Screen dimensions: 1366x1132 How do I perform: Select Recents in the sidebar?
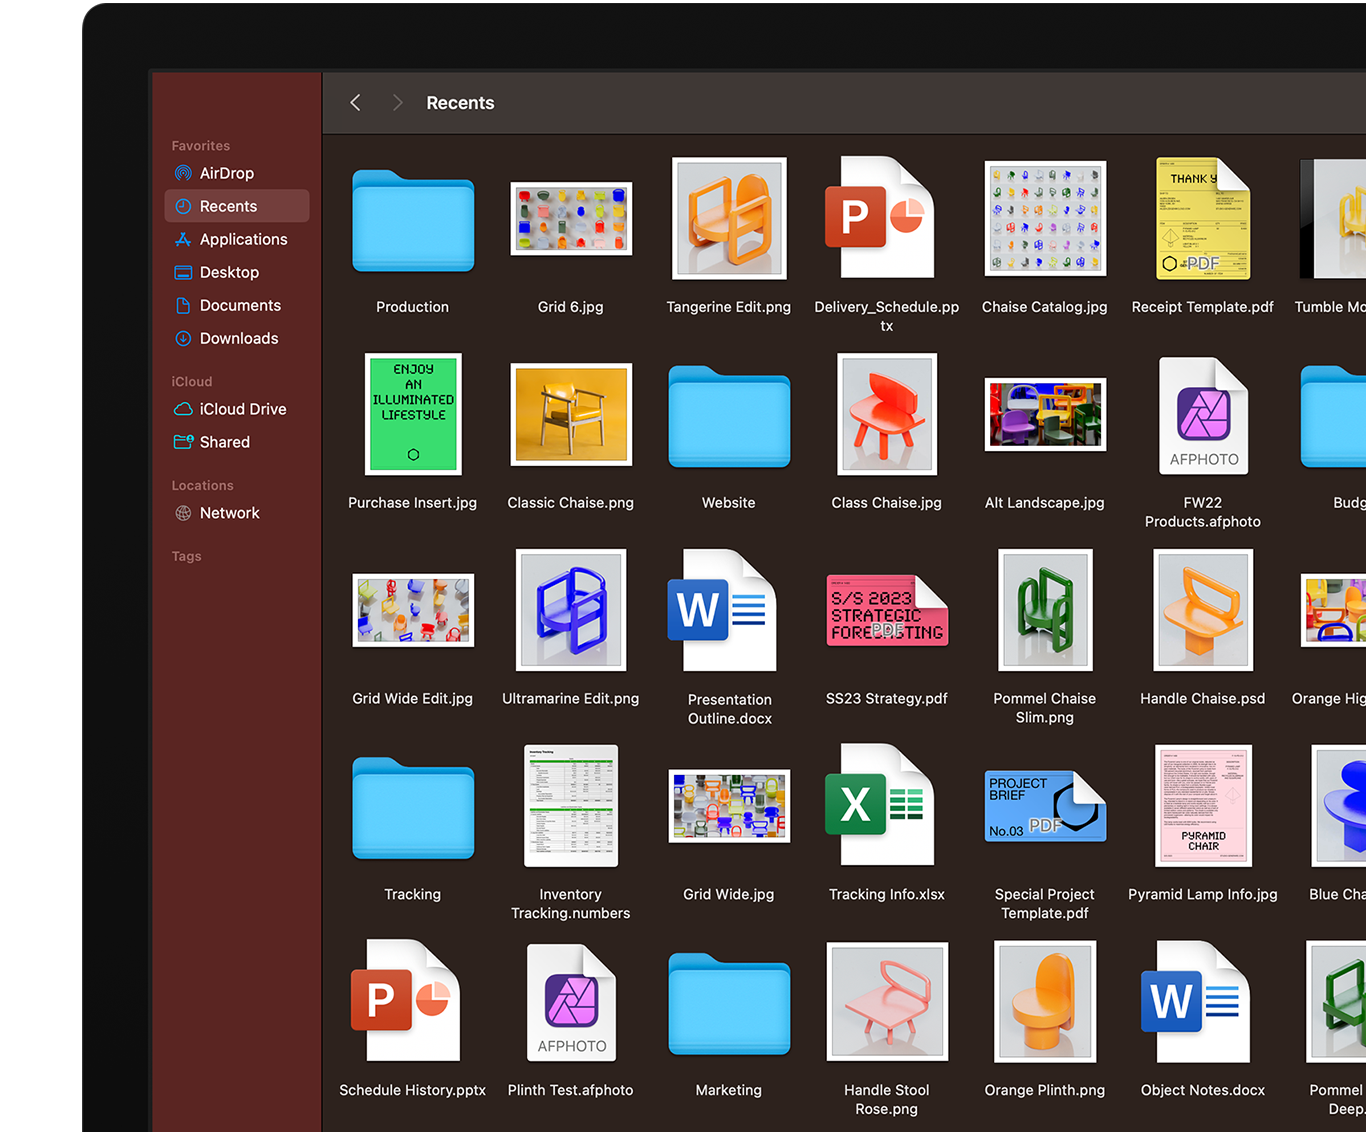(x=237, y=206)
